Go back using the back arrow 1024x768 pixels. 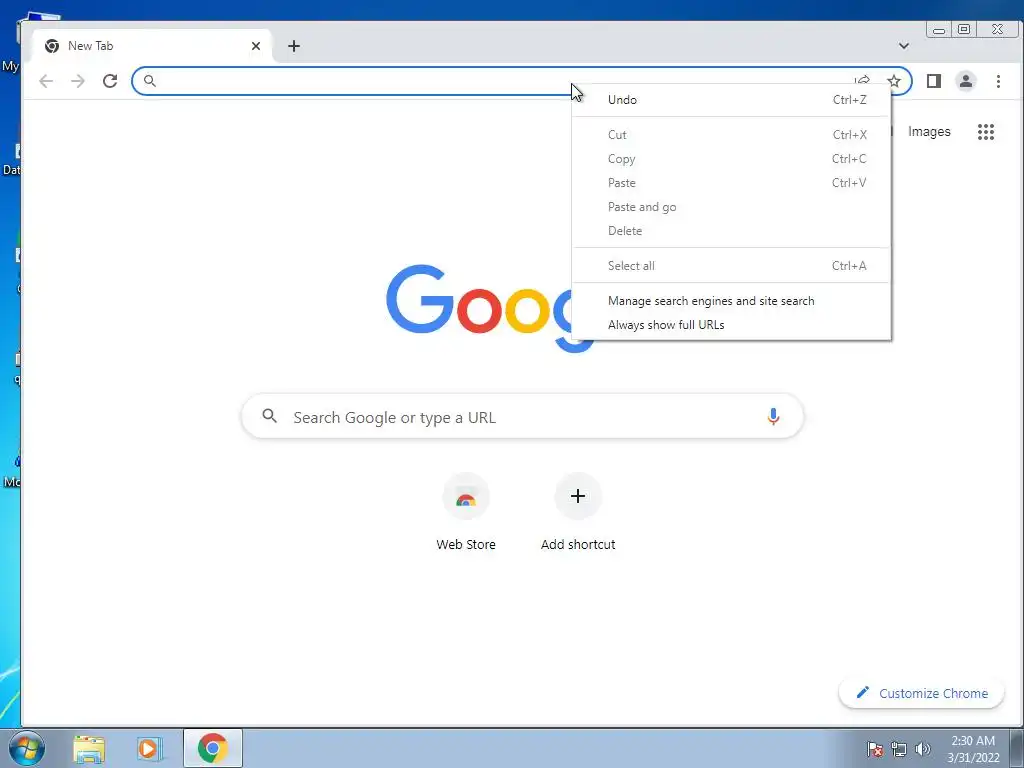[x=46, y=81]
